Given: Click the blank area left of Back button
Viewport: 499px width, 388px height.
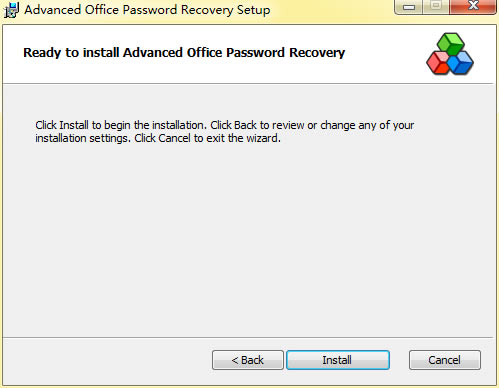Looking at the screenshot, I should pos(107,360).
